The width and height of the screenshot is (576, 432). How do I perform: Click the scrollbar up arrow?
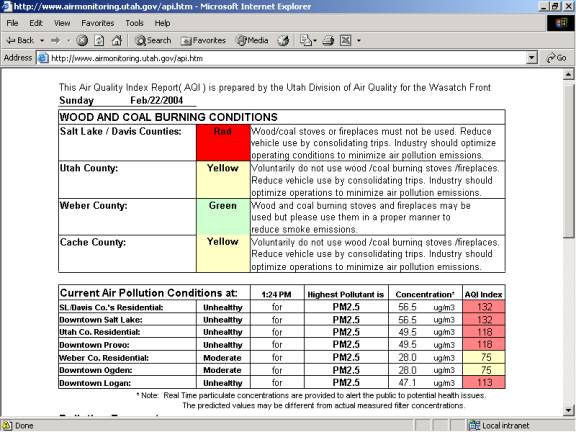[x=568, y=75]
